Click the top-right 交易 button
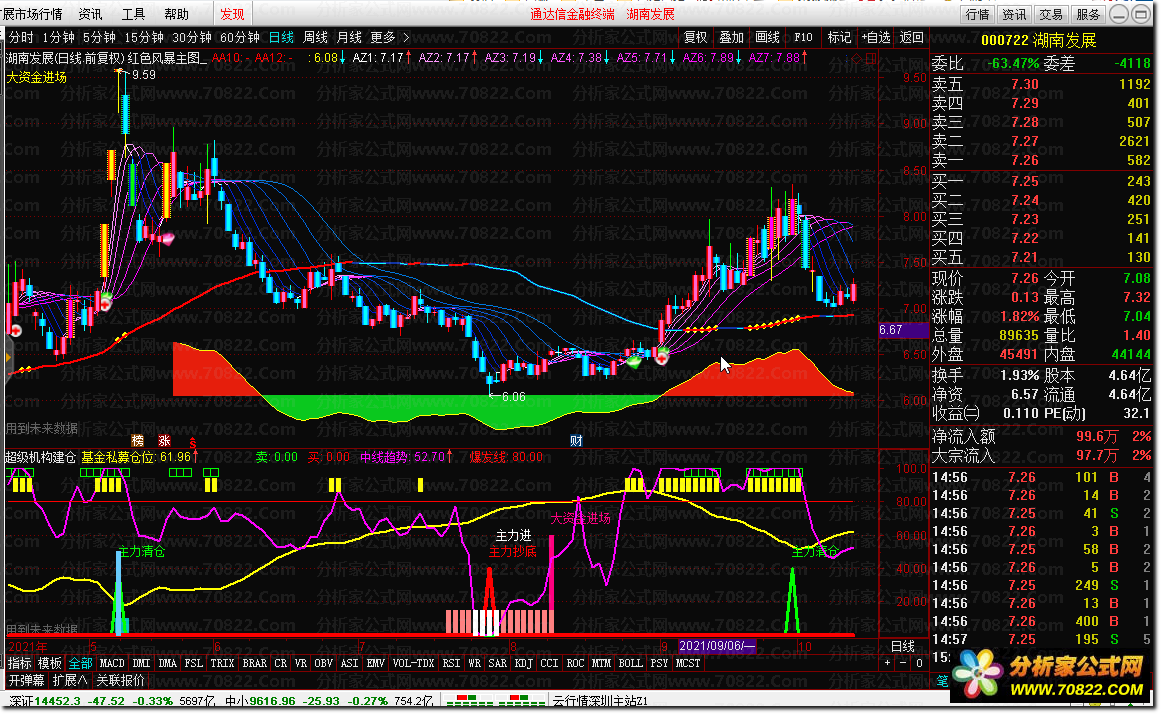 (x=1050, y=14)
